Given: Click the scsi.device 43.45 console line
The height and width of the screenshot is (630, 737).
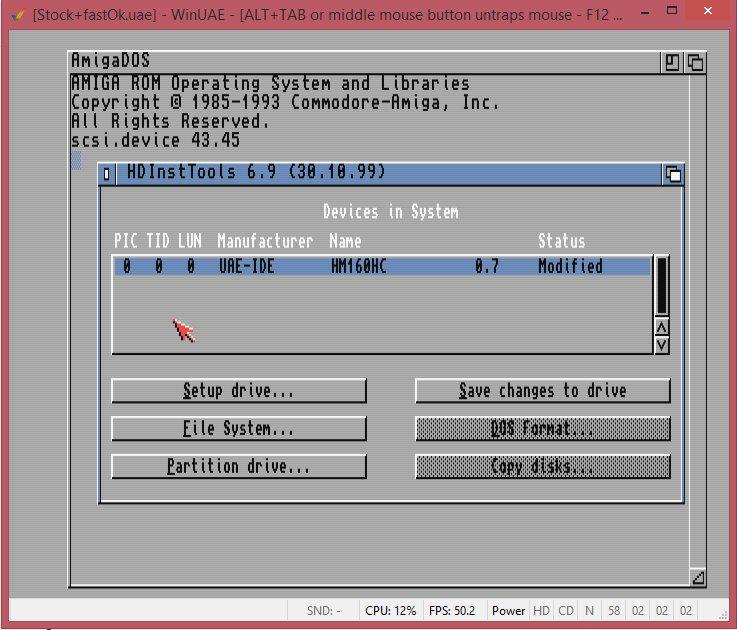Looking at the screenshot, I should point(155,140).
